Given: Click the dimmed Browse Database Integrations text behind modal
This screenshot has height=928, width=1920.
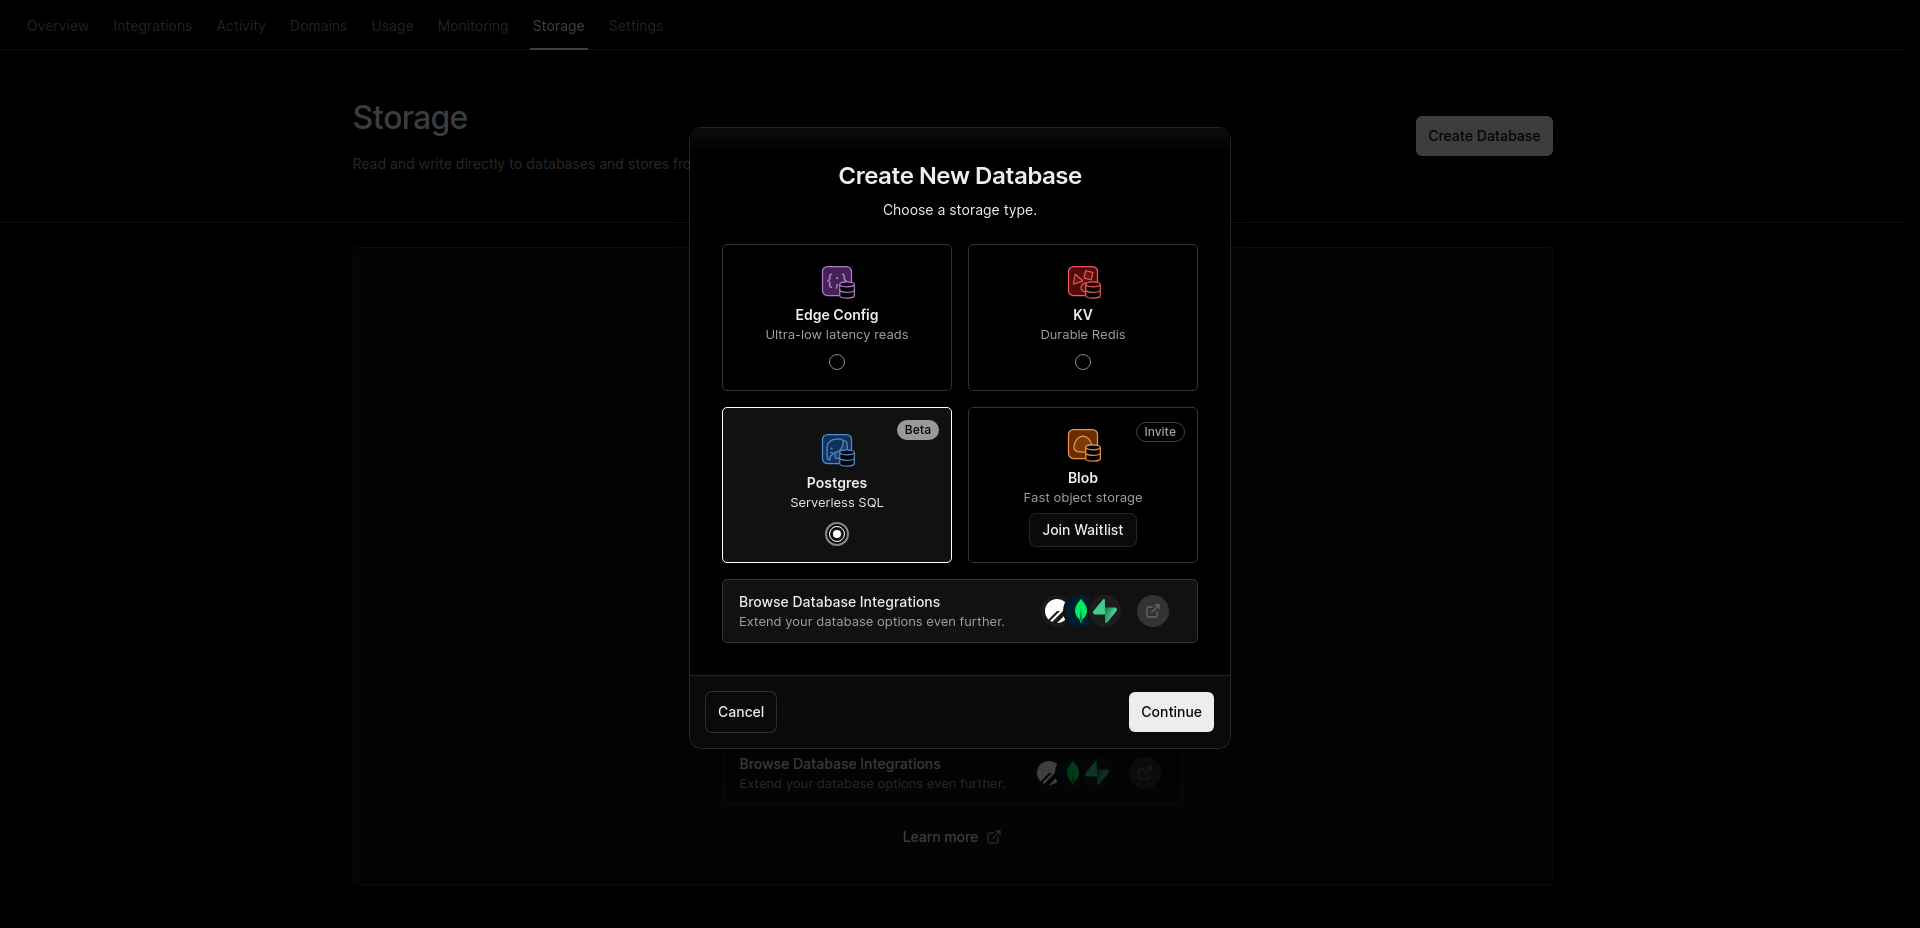Looking at the screenshot, I should coord(840,764).
